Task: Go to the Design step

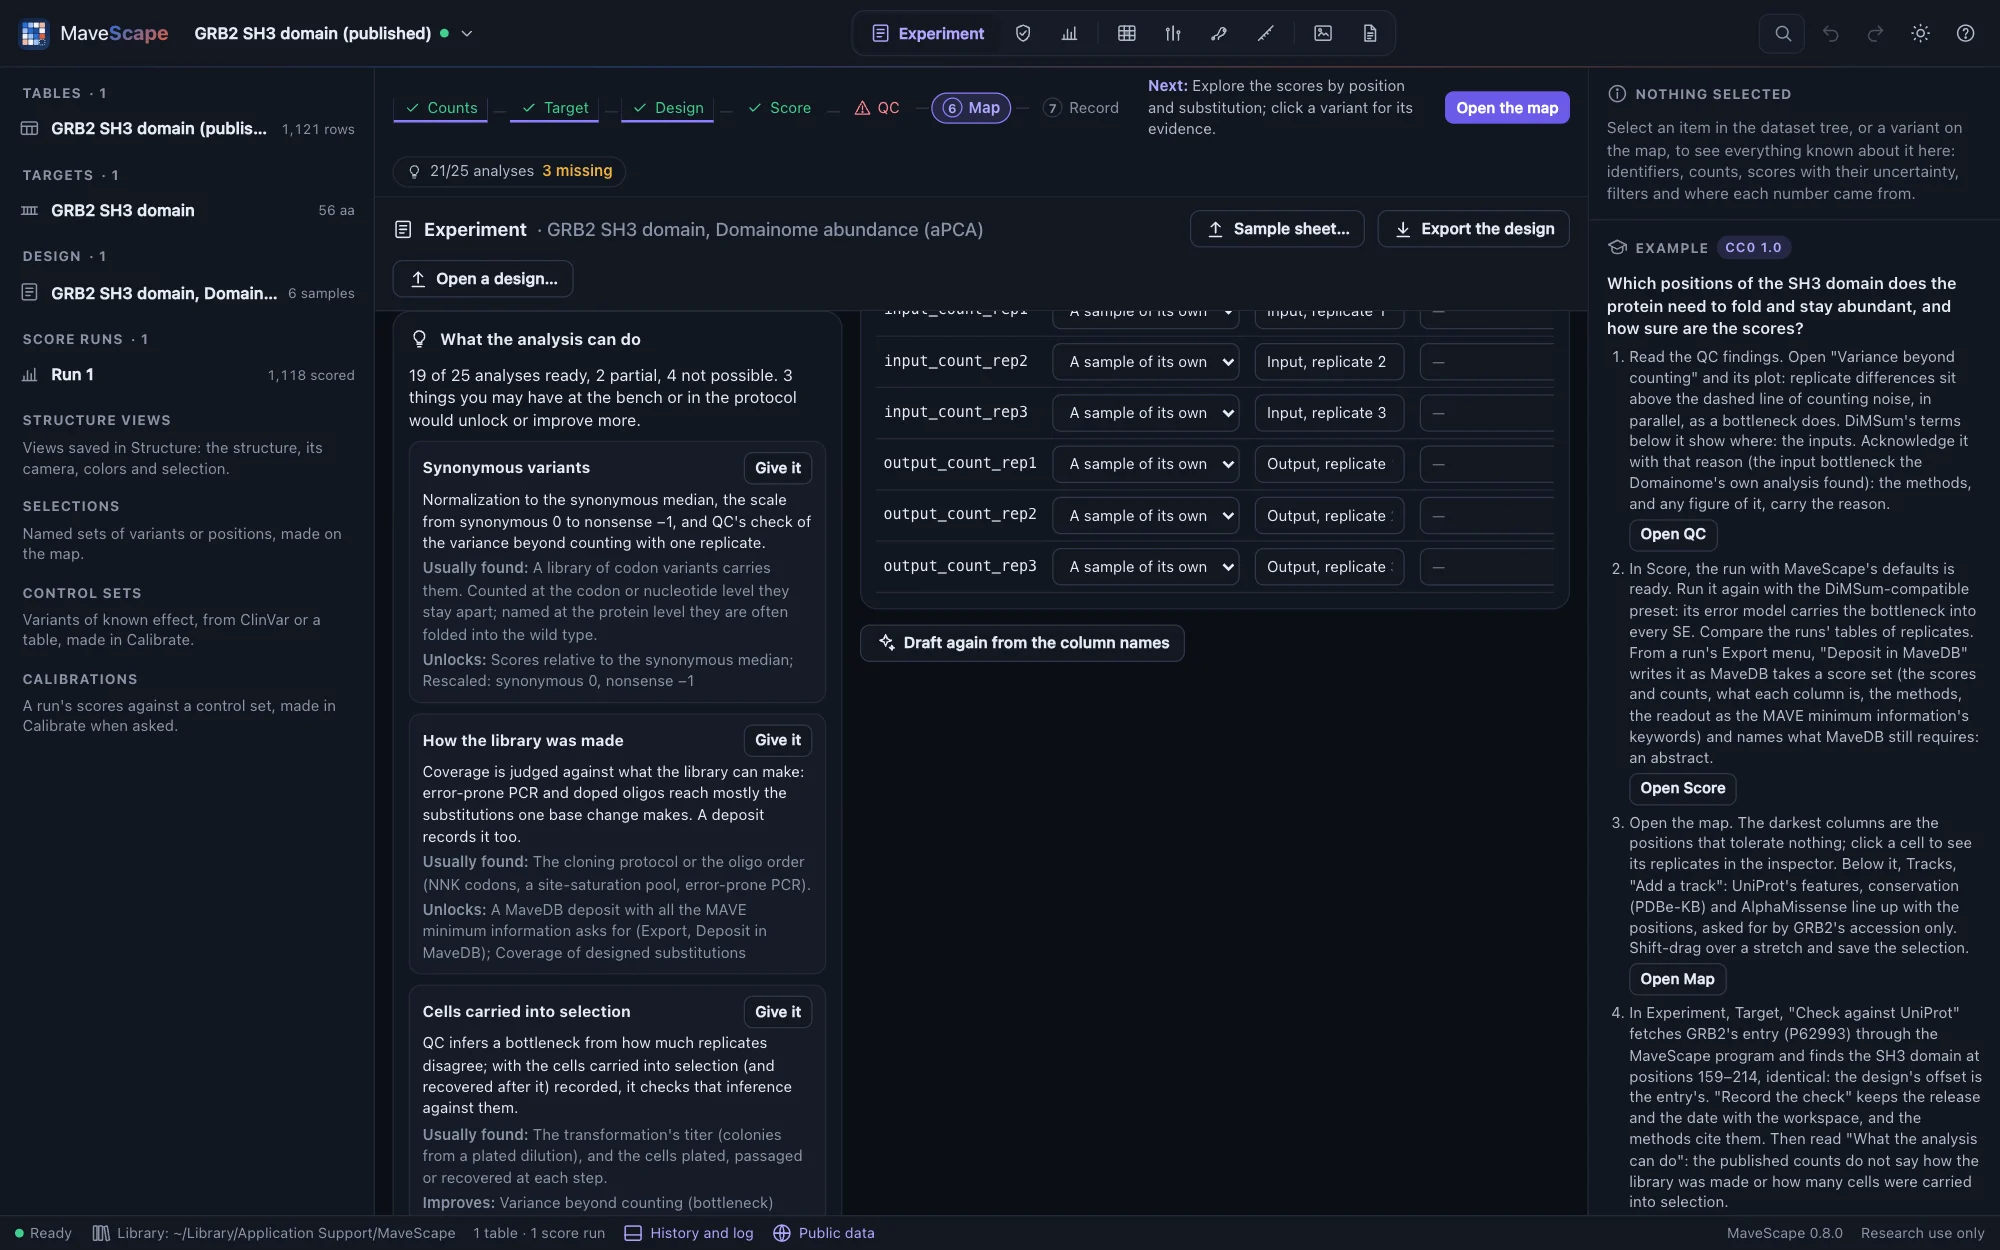Action: click(668, 108)
